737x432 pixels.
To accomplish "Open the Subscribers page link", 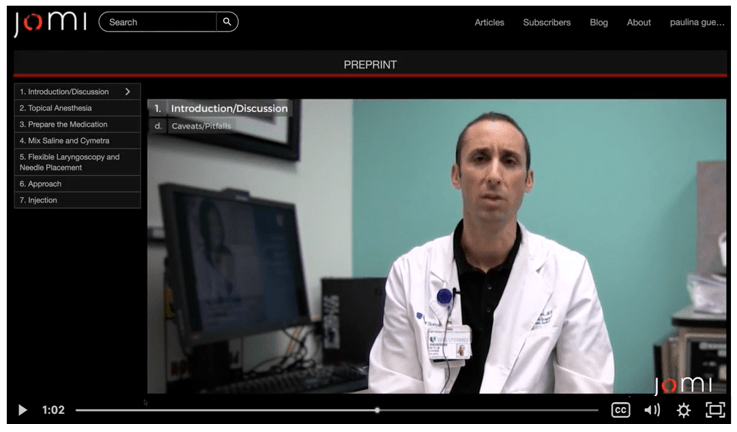I will tap(546, 23).
